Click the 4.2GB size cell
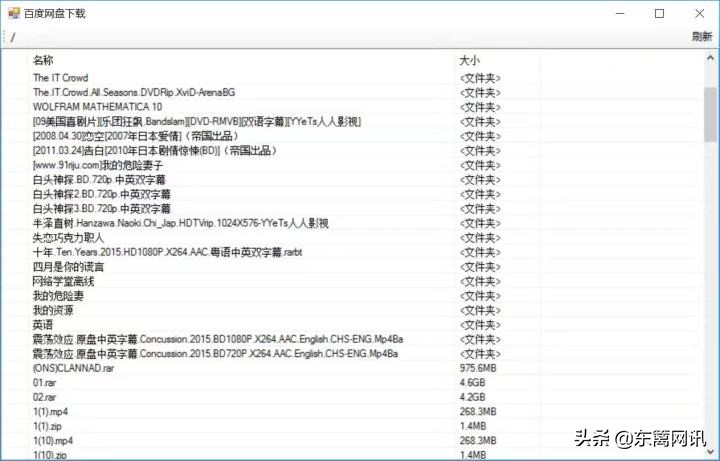Image resolution: width=720 pixels, height=461 pixels. click(472, 398)
